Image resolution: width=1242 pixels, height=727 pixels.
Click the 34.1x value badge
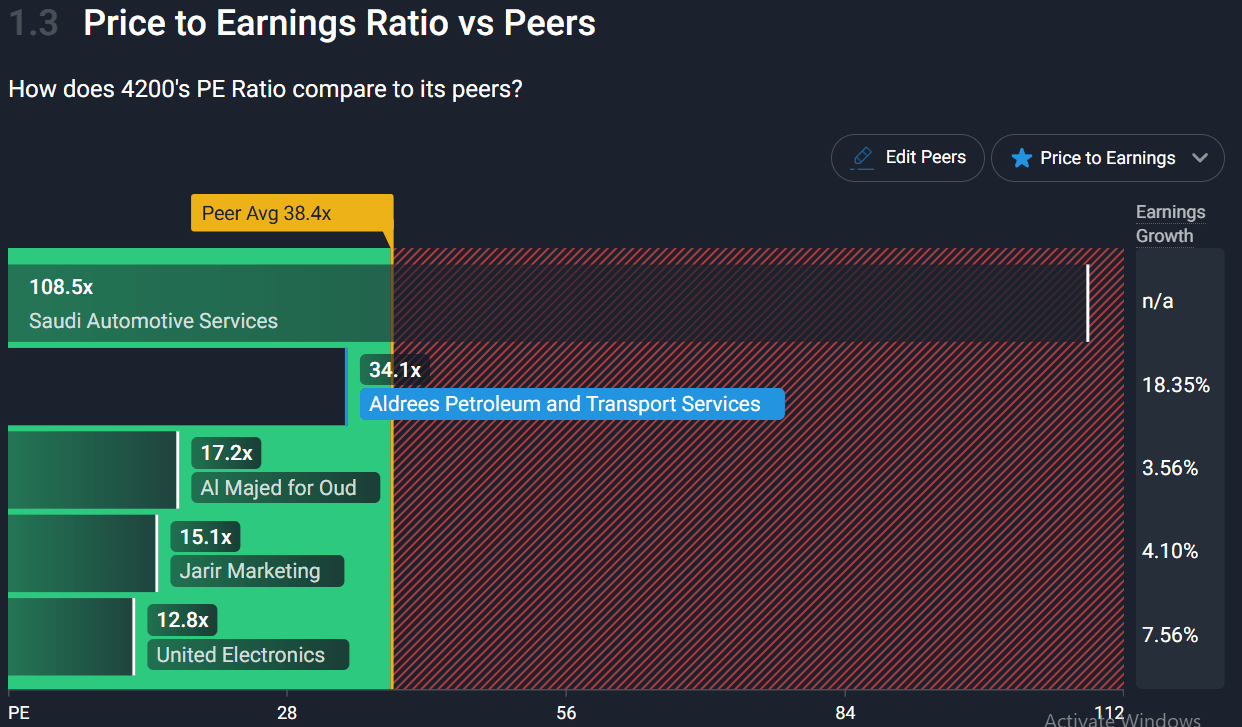click(394, 370)
